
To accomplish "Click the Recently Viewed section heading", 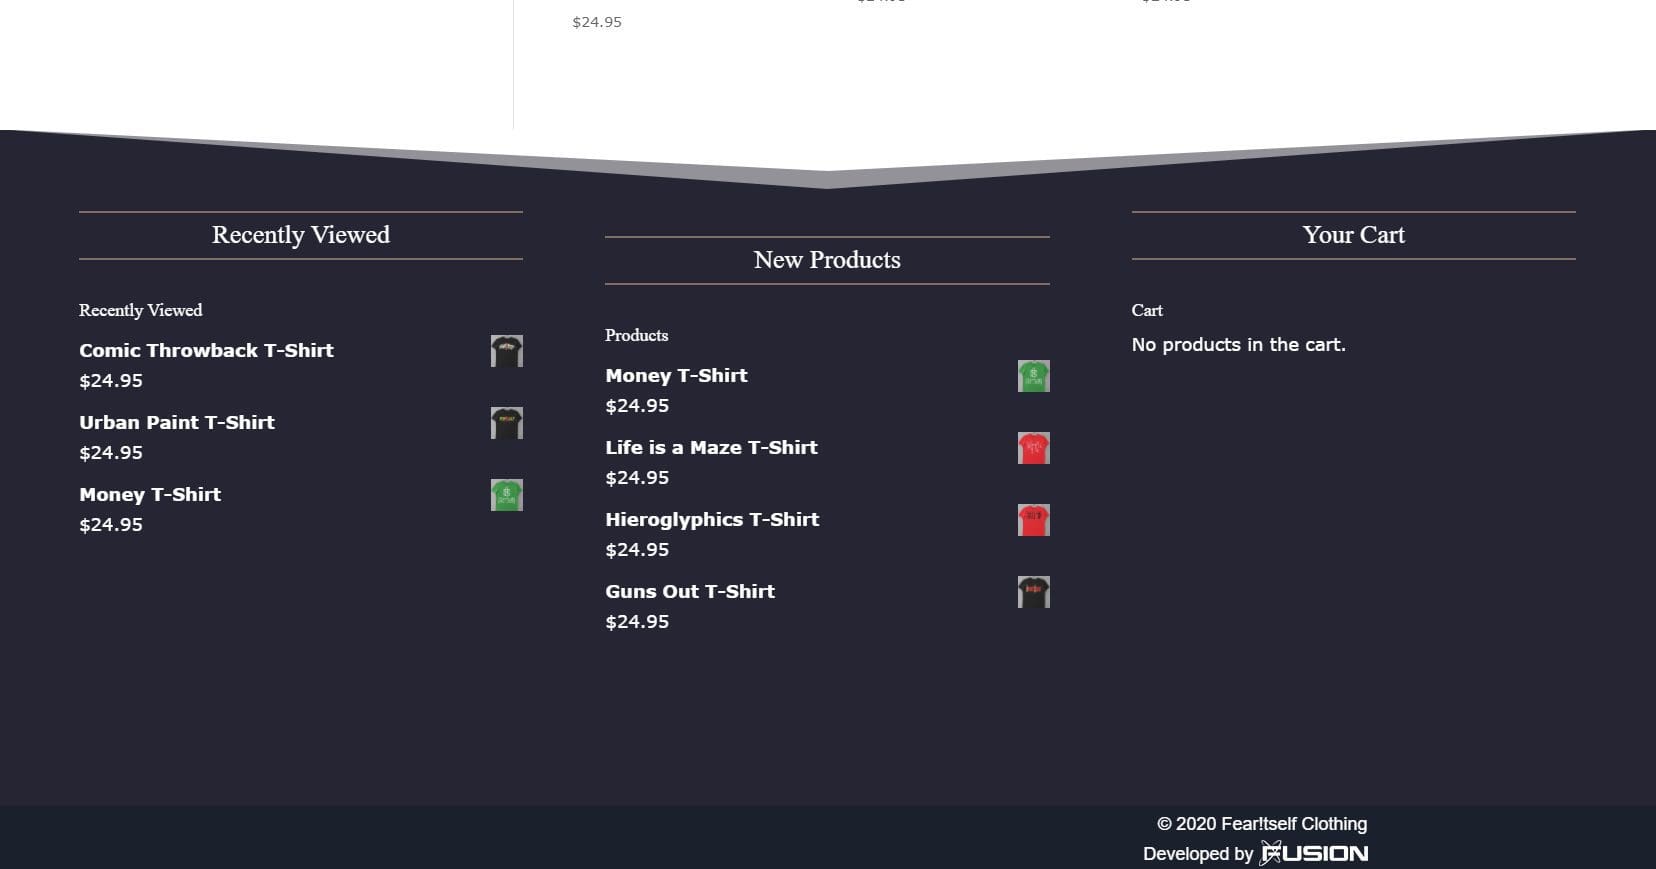I will 301,235.
